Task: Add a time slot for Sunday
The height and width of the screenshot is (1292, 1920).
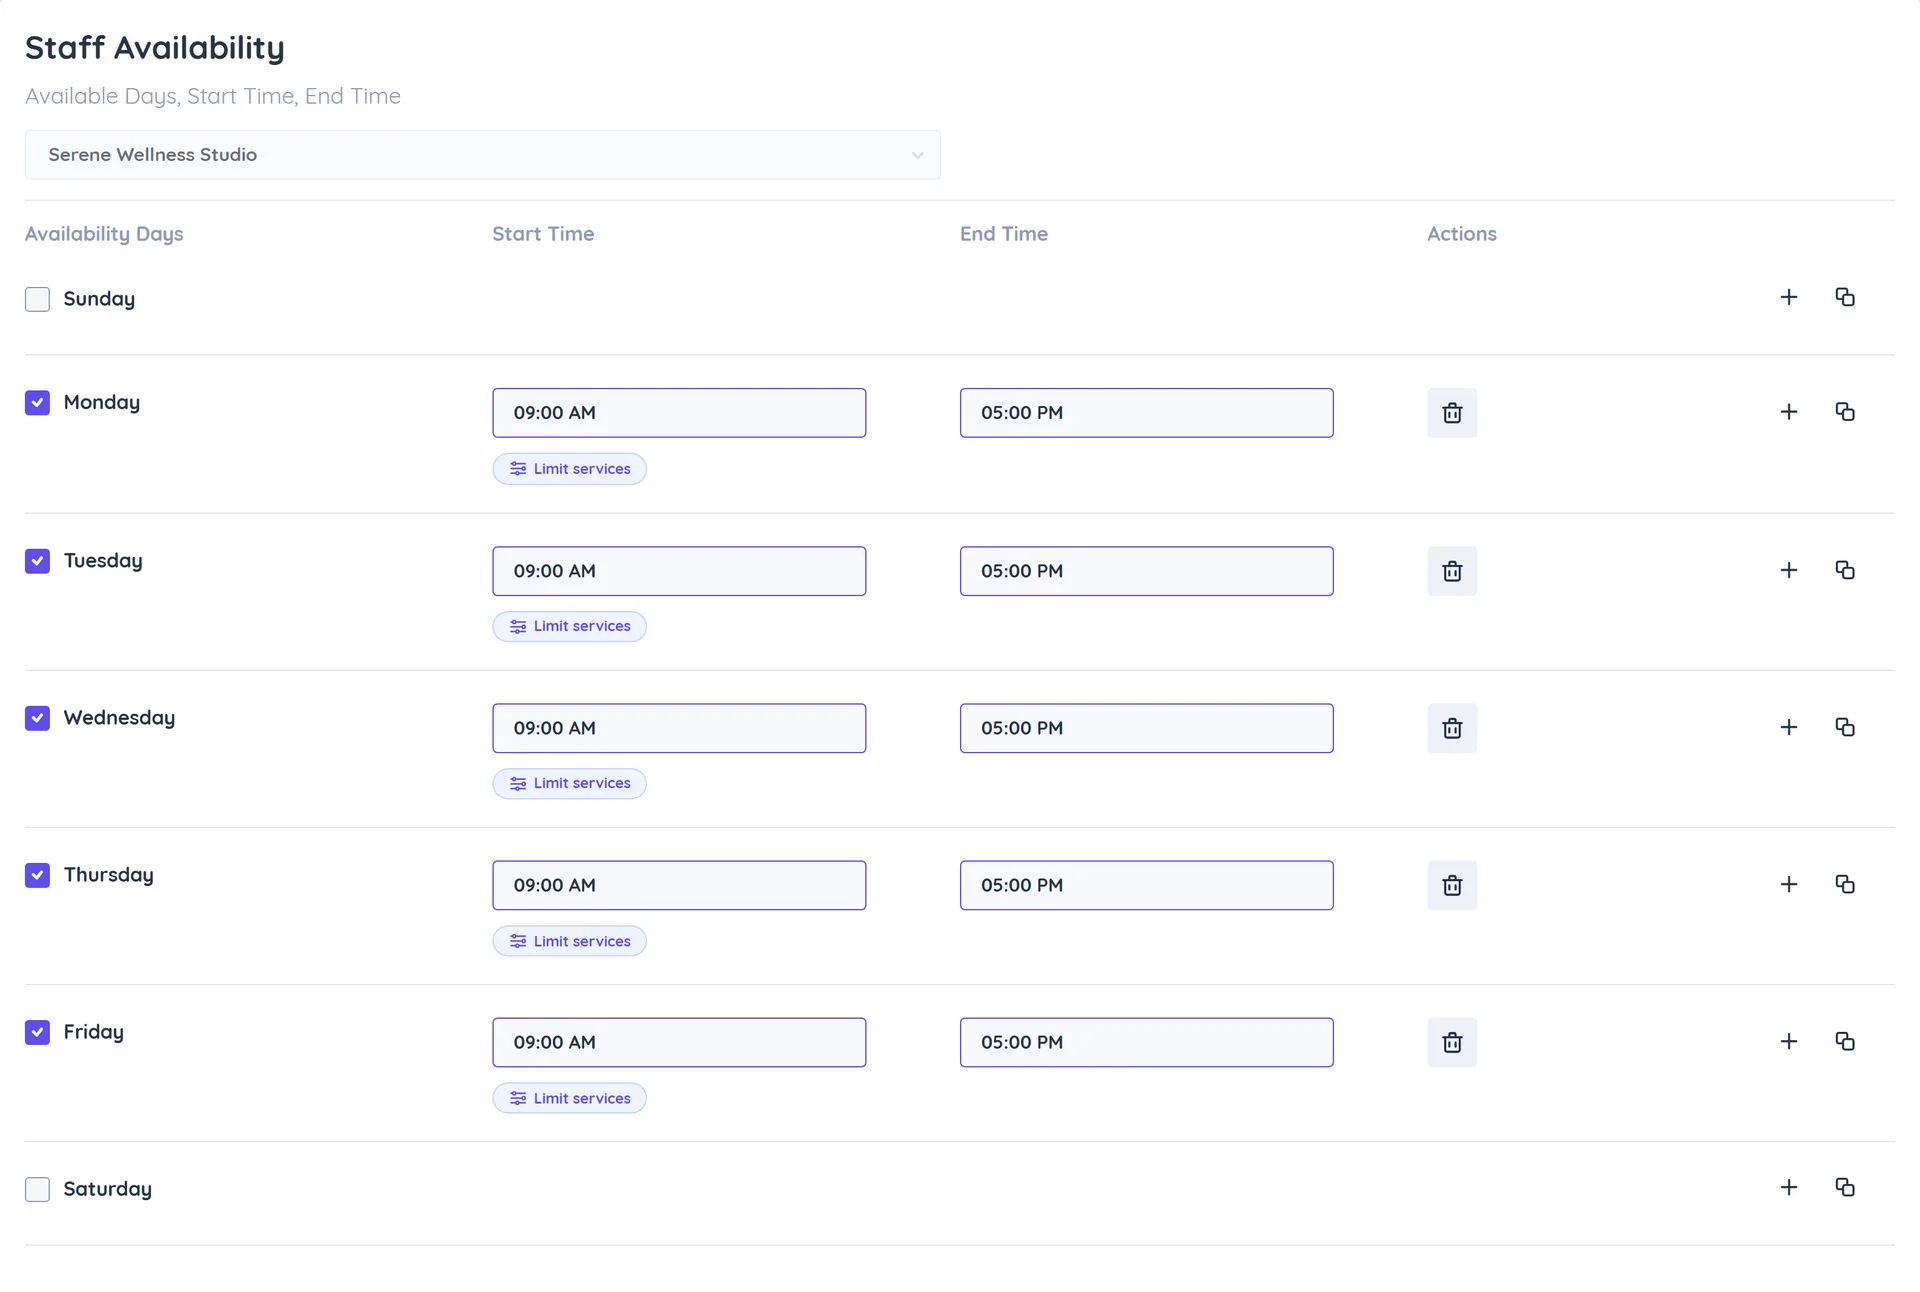Action: coord(1789,297)
